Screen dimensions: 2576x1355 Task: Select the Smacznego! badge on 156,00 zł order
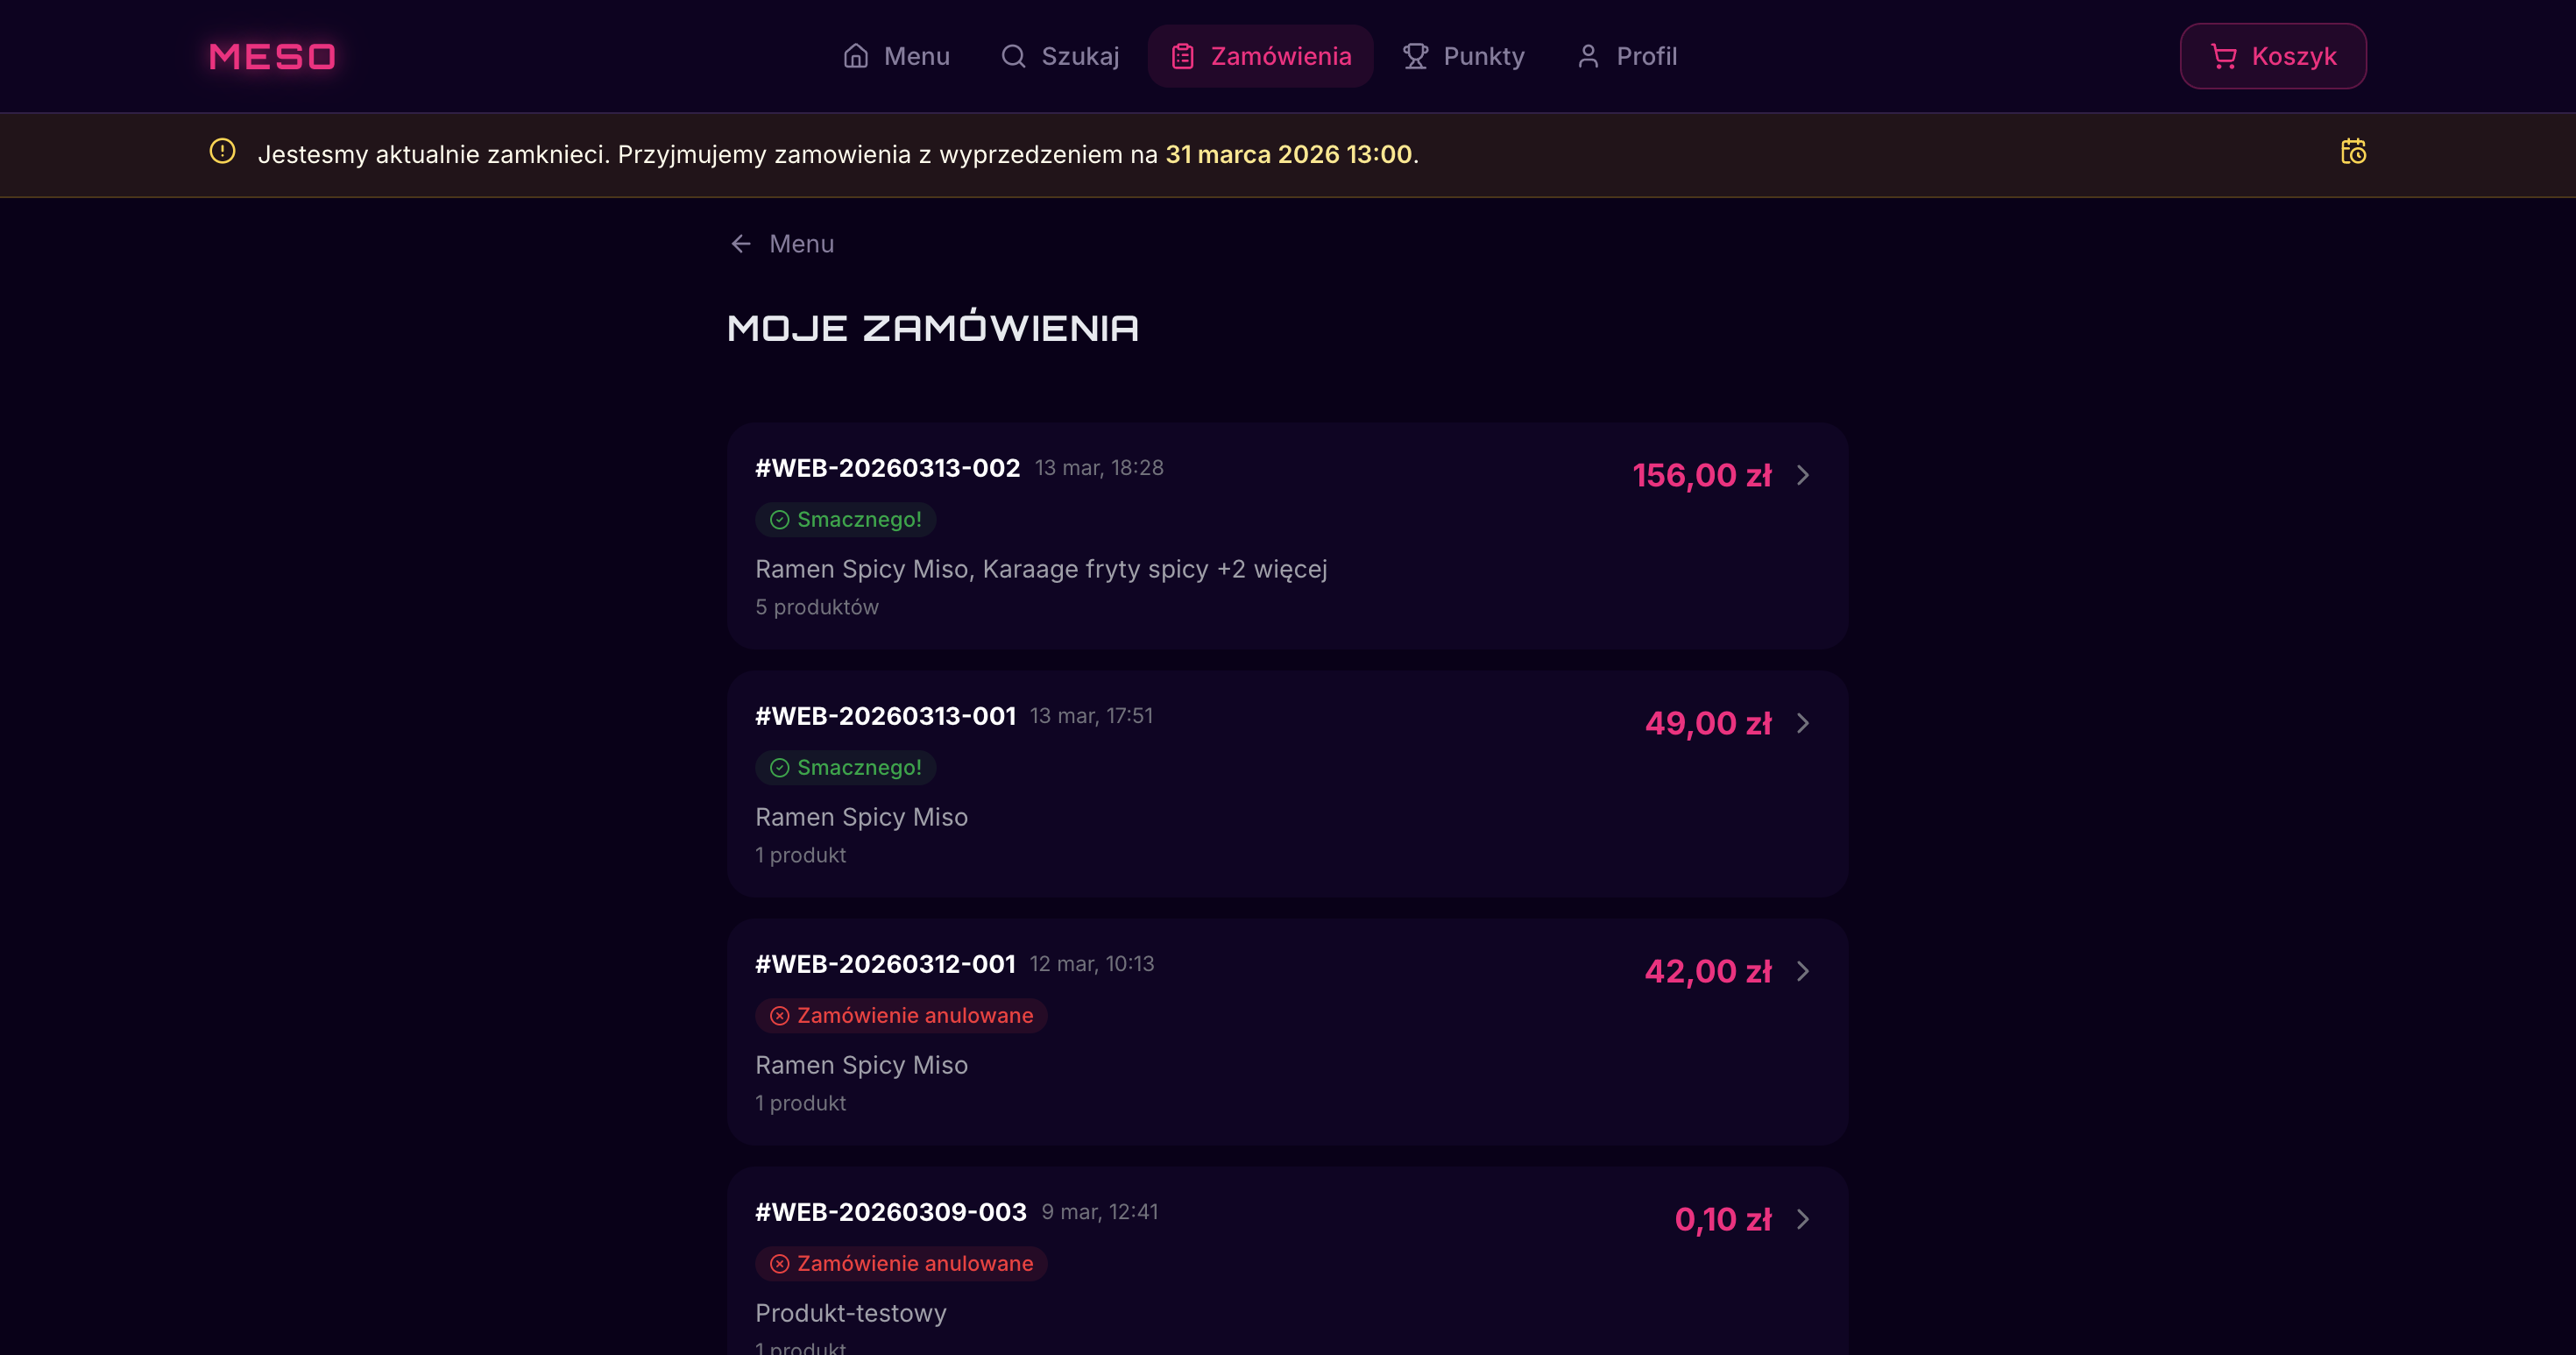[846, 520]
